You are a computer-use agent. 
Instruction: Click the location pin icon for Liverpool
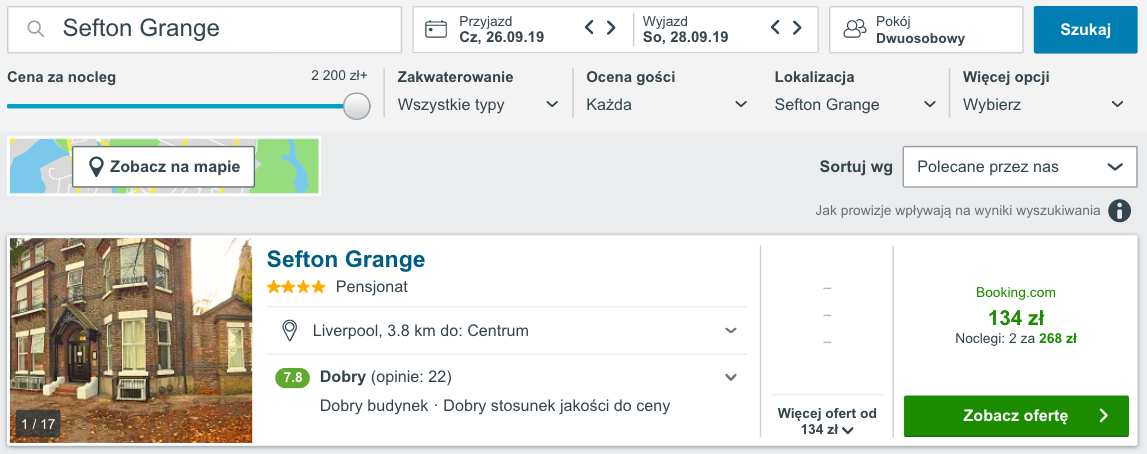coord(290,330)
